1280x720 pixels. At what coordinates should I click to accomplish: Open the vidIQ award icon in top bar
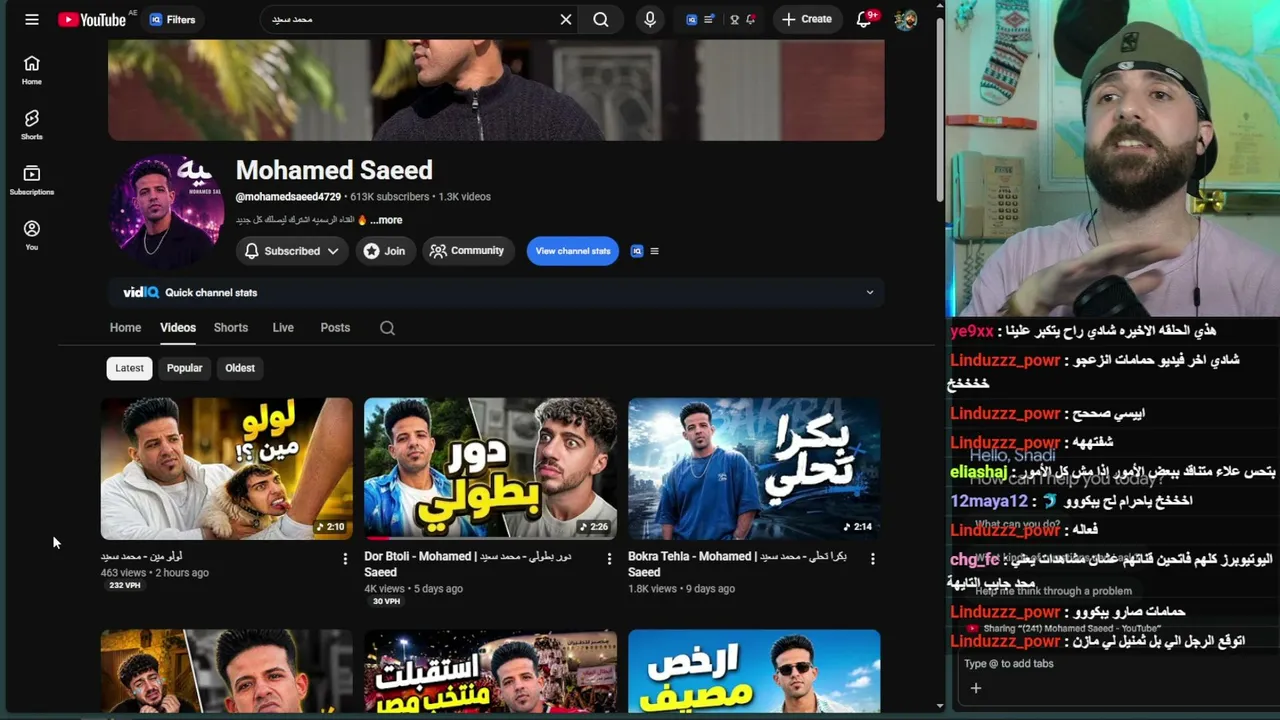click(734, 19)
